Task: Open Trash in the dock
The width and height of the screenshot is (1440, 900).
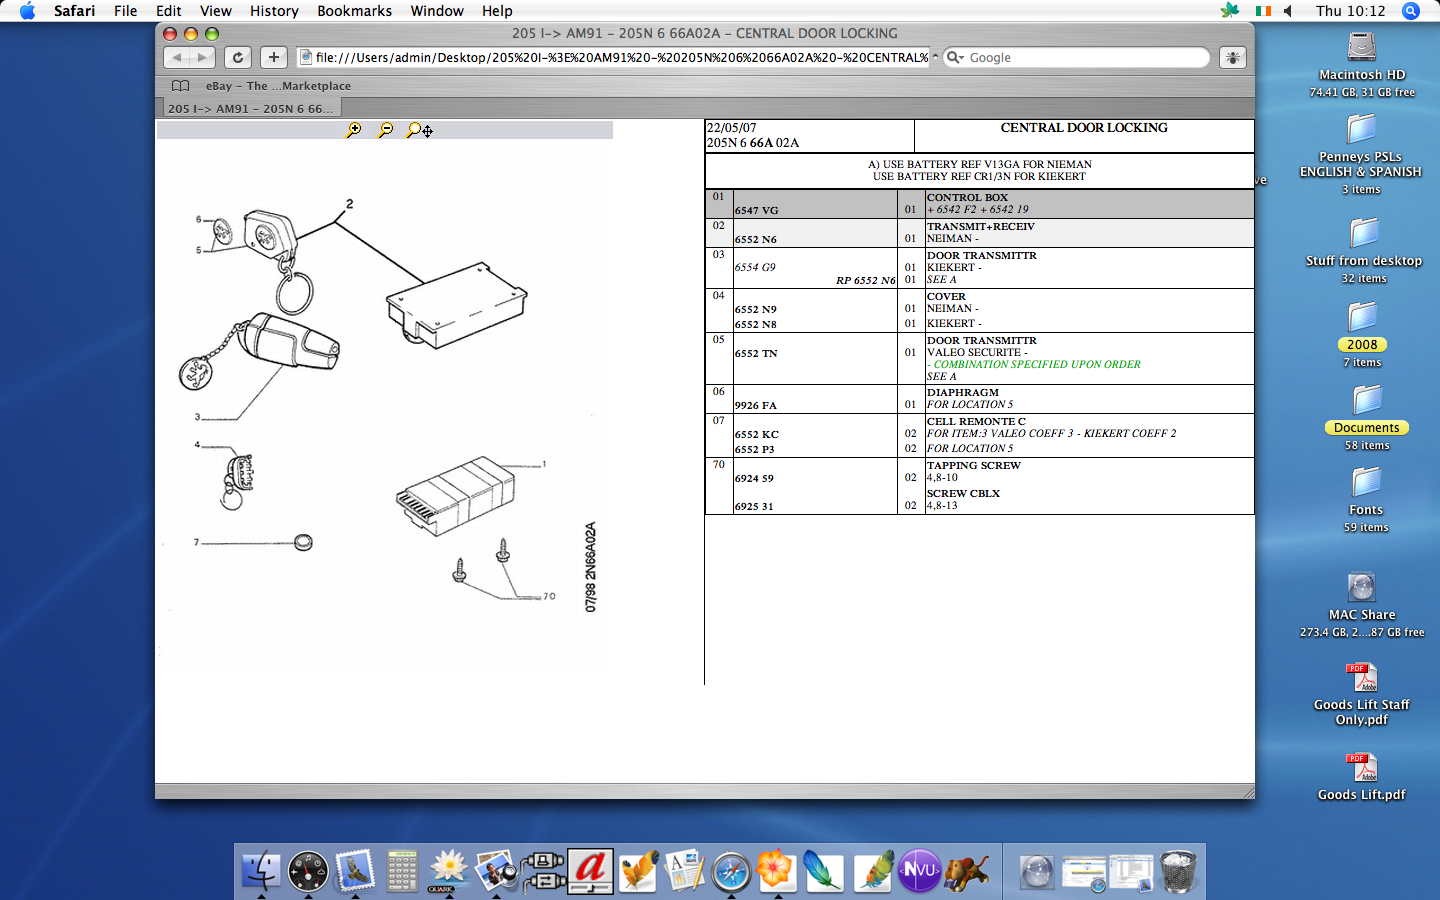Action: [x=1179, y=871]
